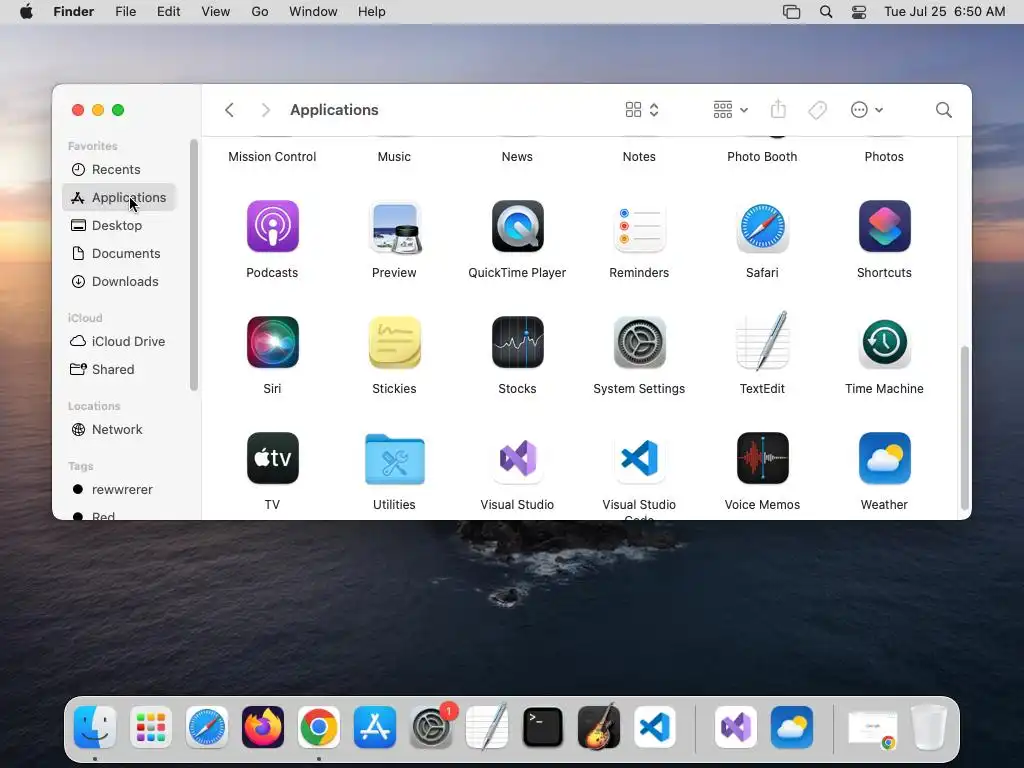Select the QuickTime Player icon
1024x768 pixels.
click(517, 226)
